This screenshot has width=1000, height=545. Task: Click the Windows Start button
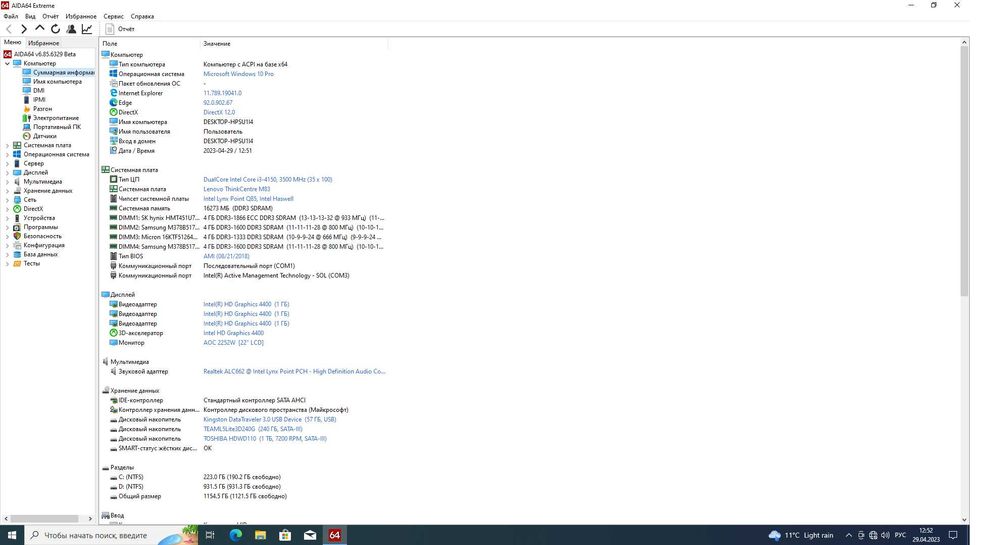pos(11,535)
